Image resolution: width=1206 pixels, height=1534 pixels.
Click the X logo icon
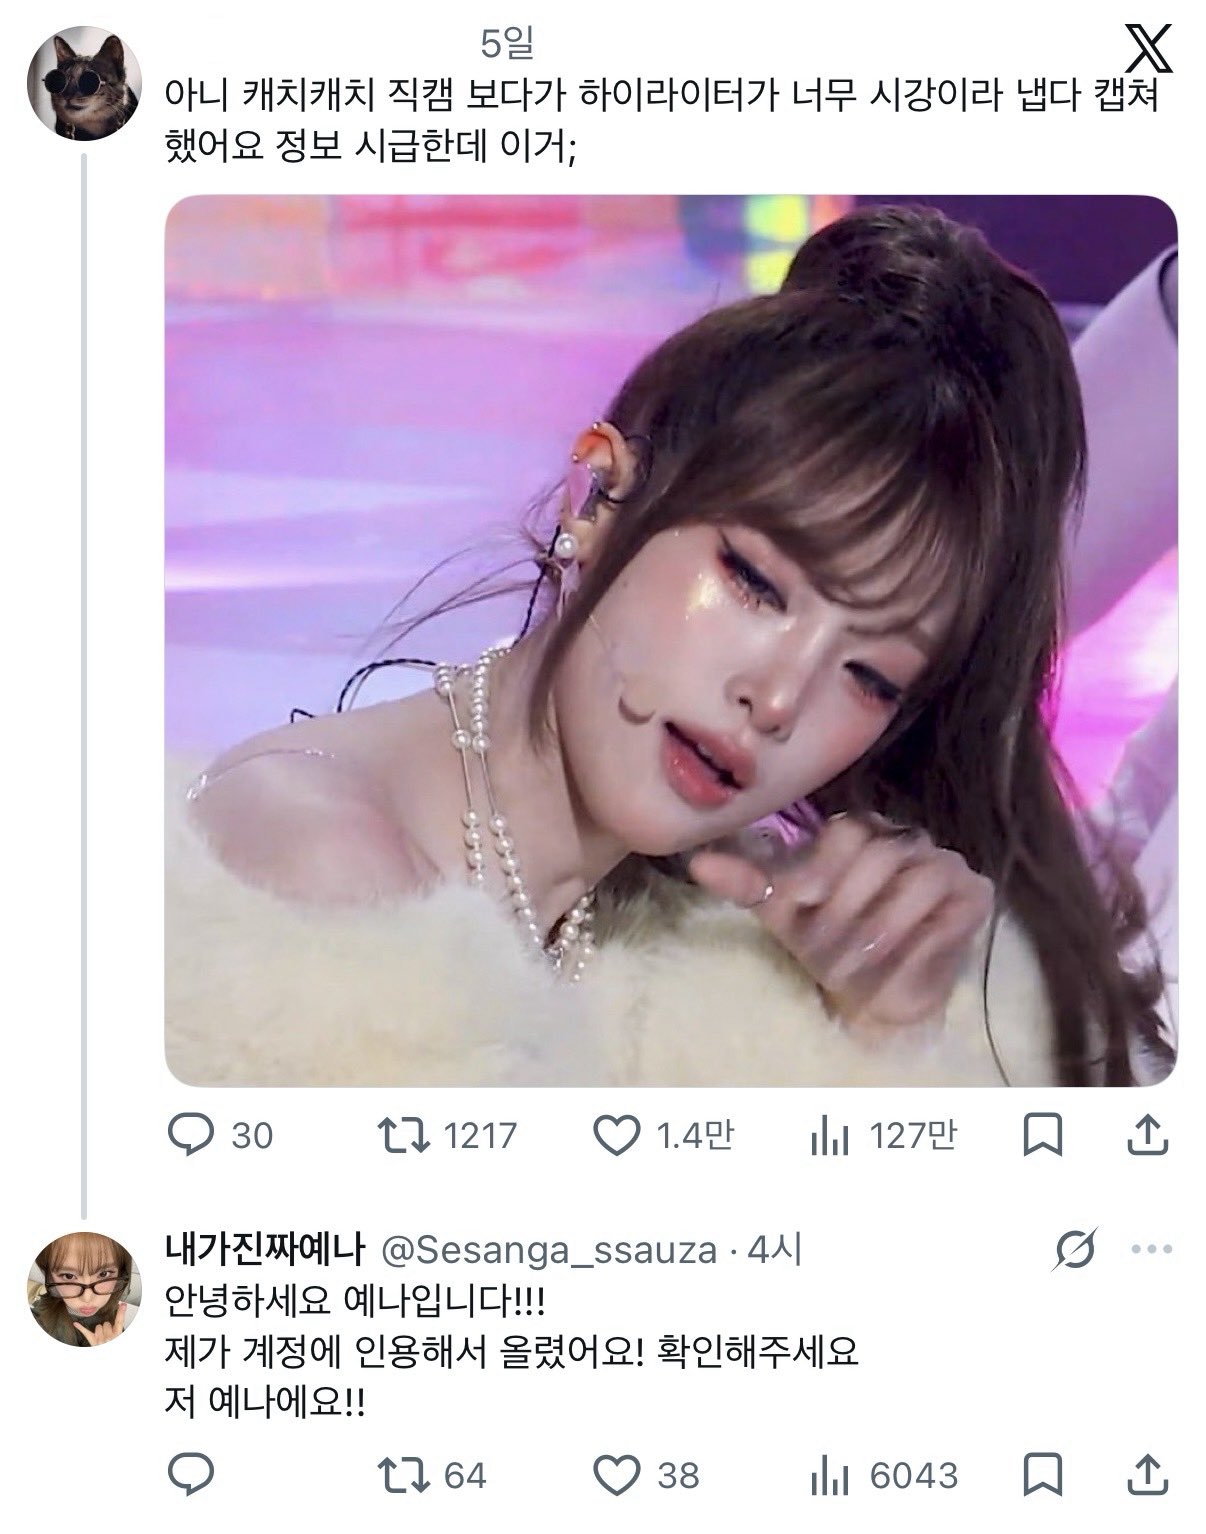tap(1147, 49)
